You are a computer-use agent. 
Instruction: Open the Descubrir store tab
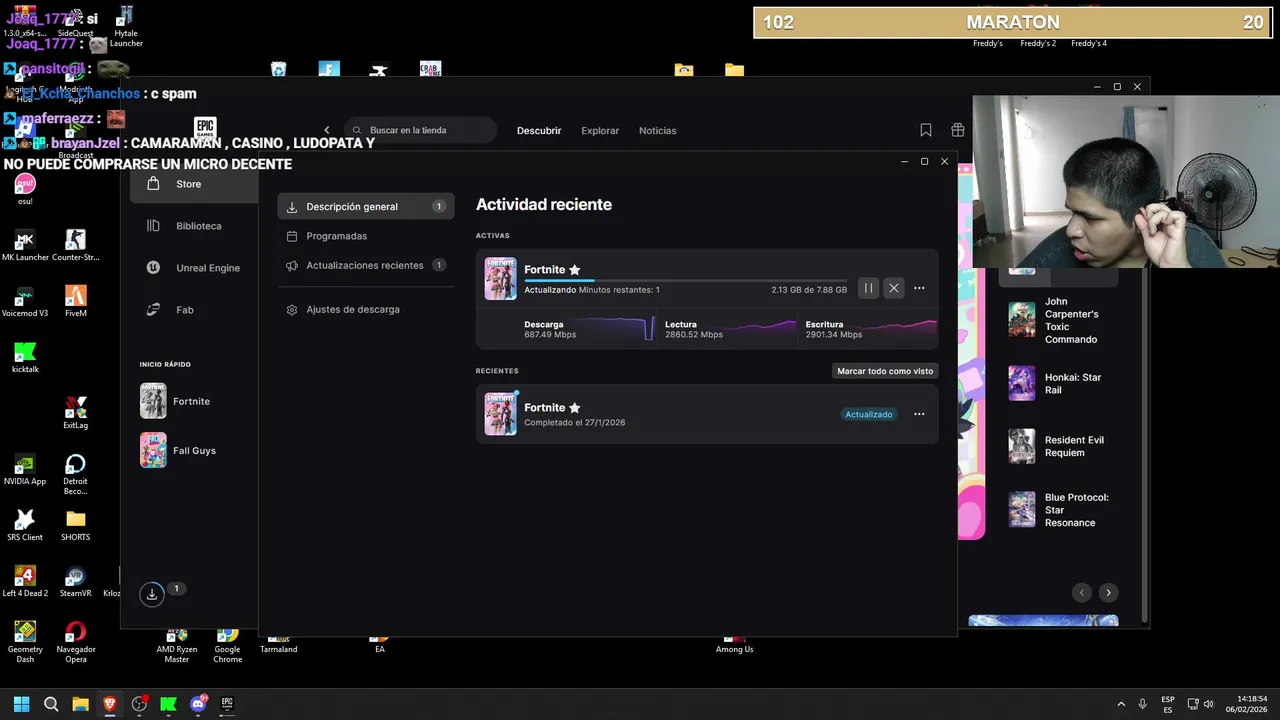(539, 131)
